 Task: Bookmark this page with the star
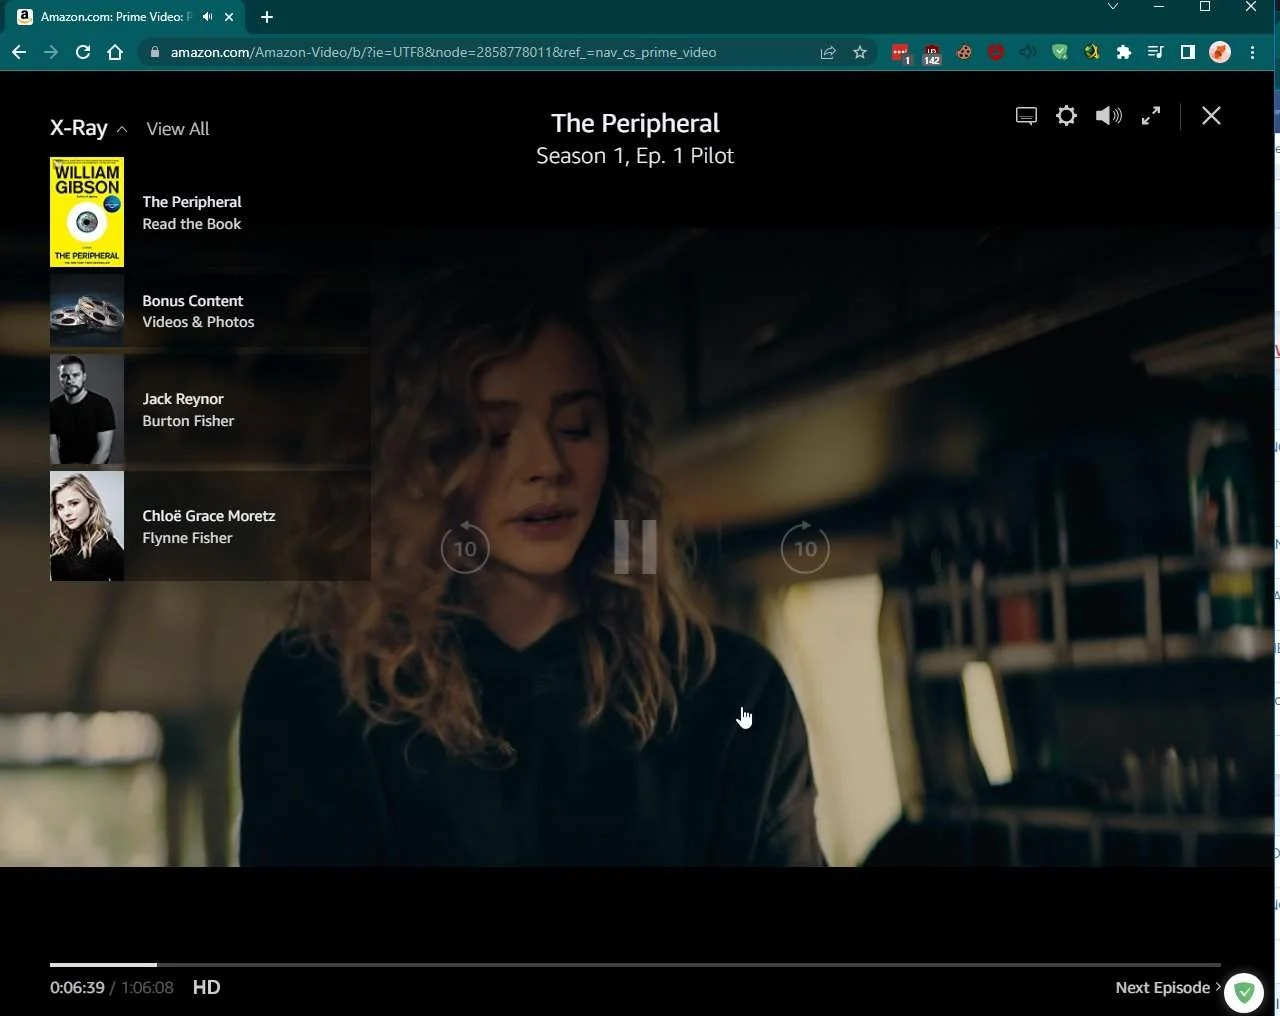click(x=860, y=52)
